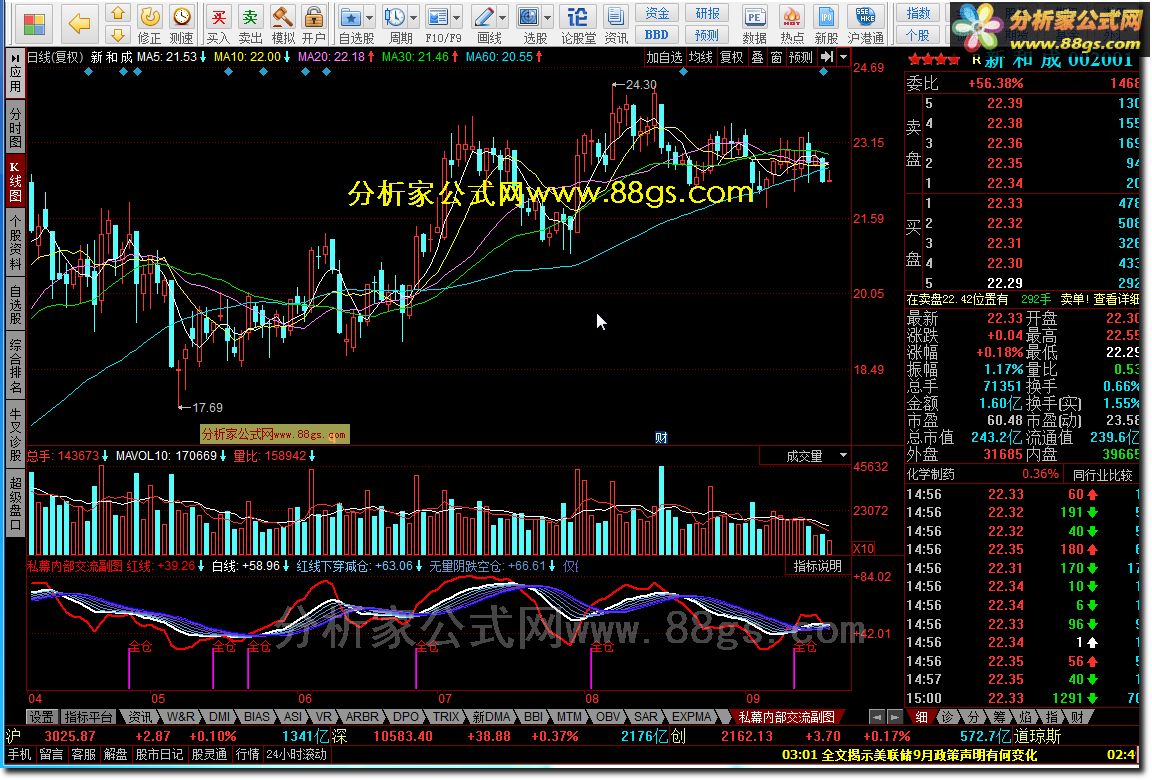This screenshot has height=780, width=1152.
Task: Click 查看详细 link in order panel
Action: coord(1116,299)
